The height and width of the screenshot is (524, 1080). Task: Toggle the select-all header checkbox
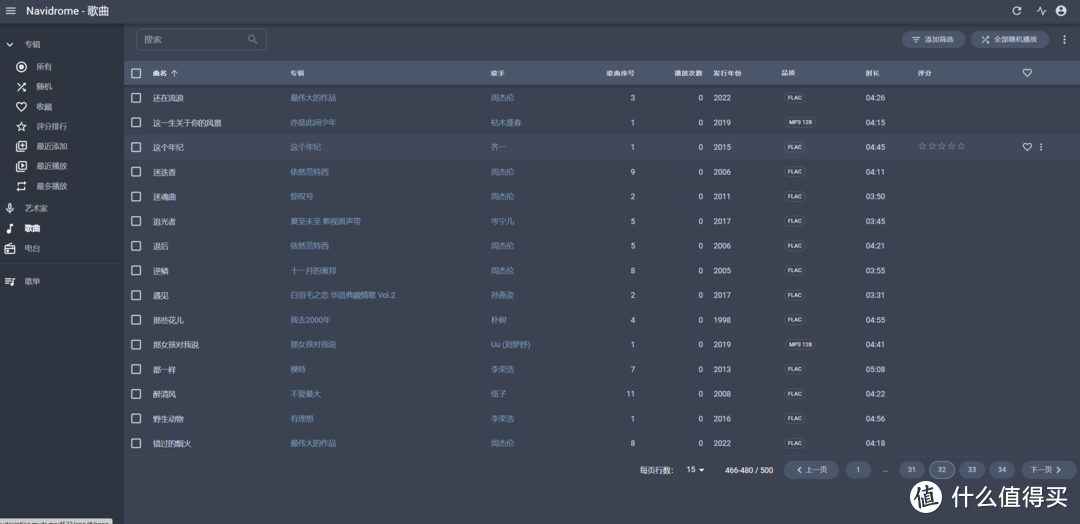coord(137,73)
